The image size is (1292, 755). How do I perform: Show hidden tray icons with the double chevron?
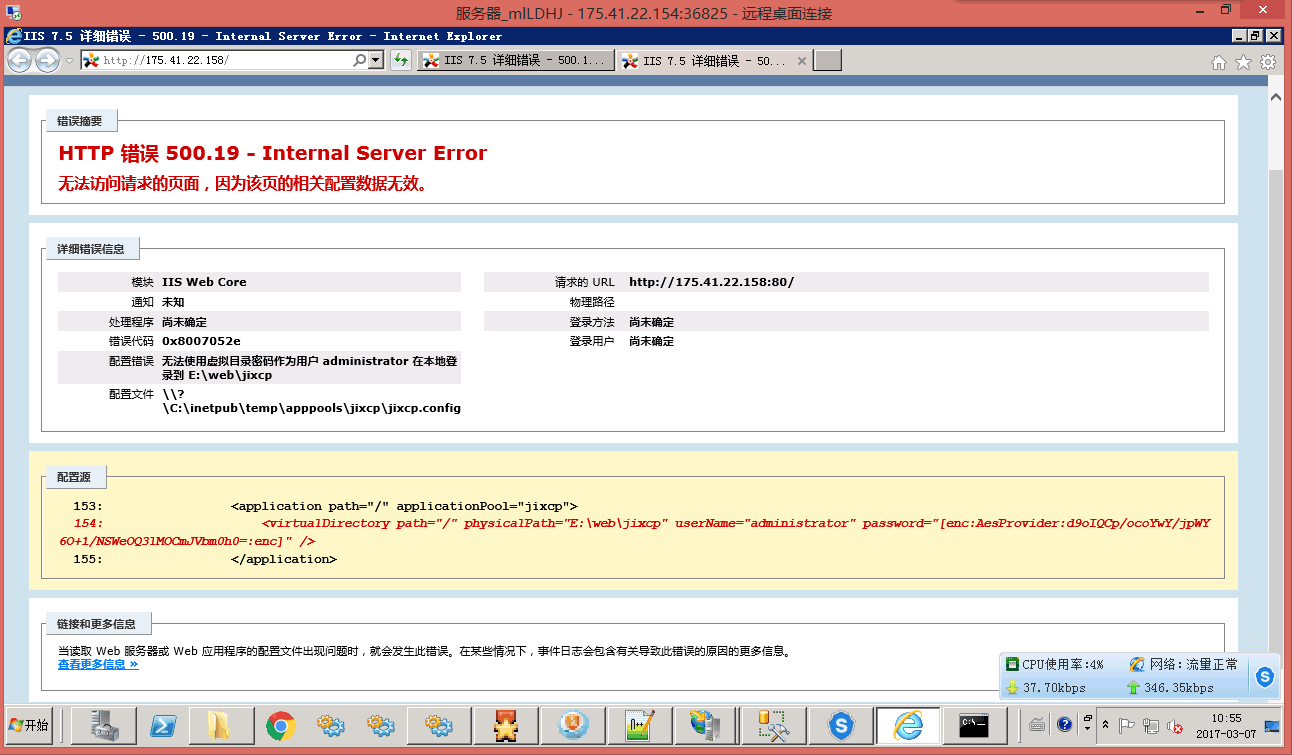coord(1104,725)
